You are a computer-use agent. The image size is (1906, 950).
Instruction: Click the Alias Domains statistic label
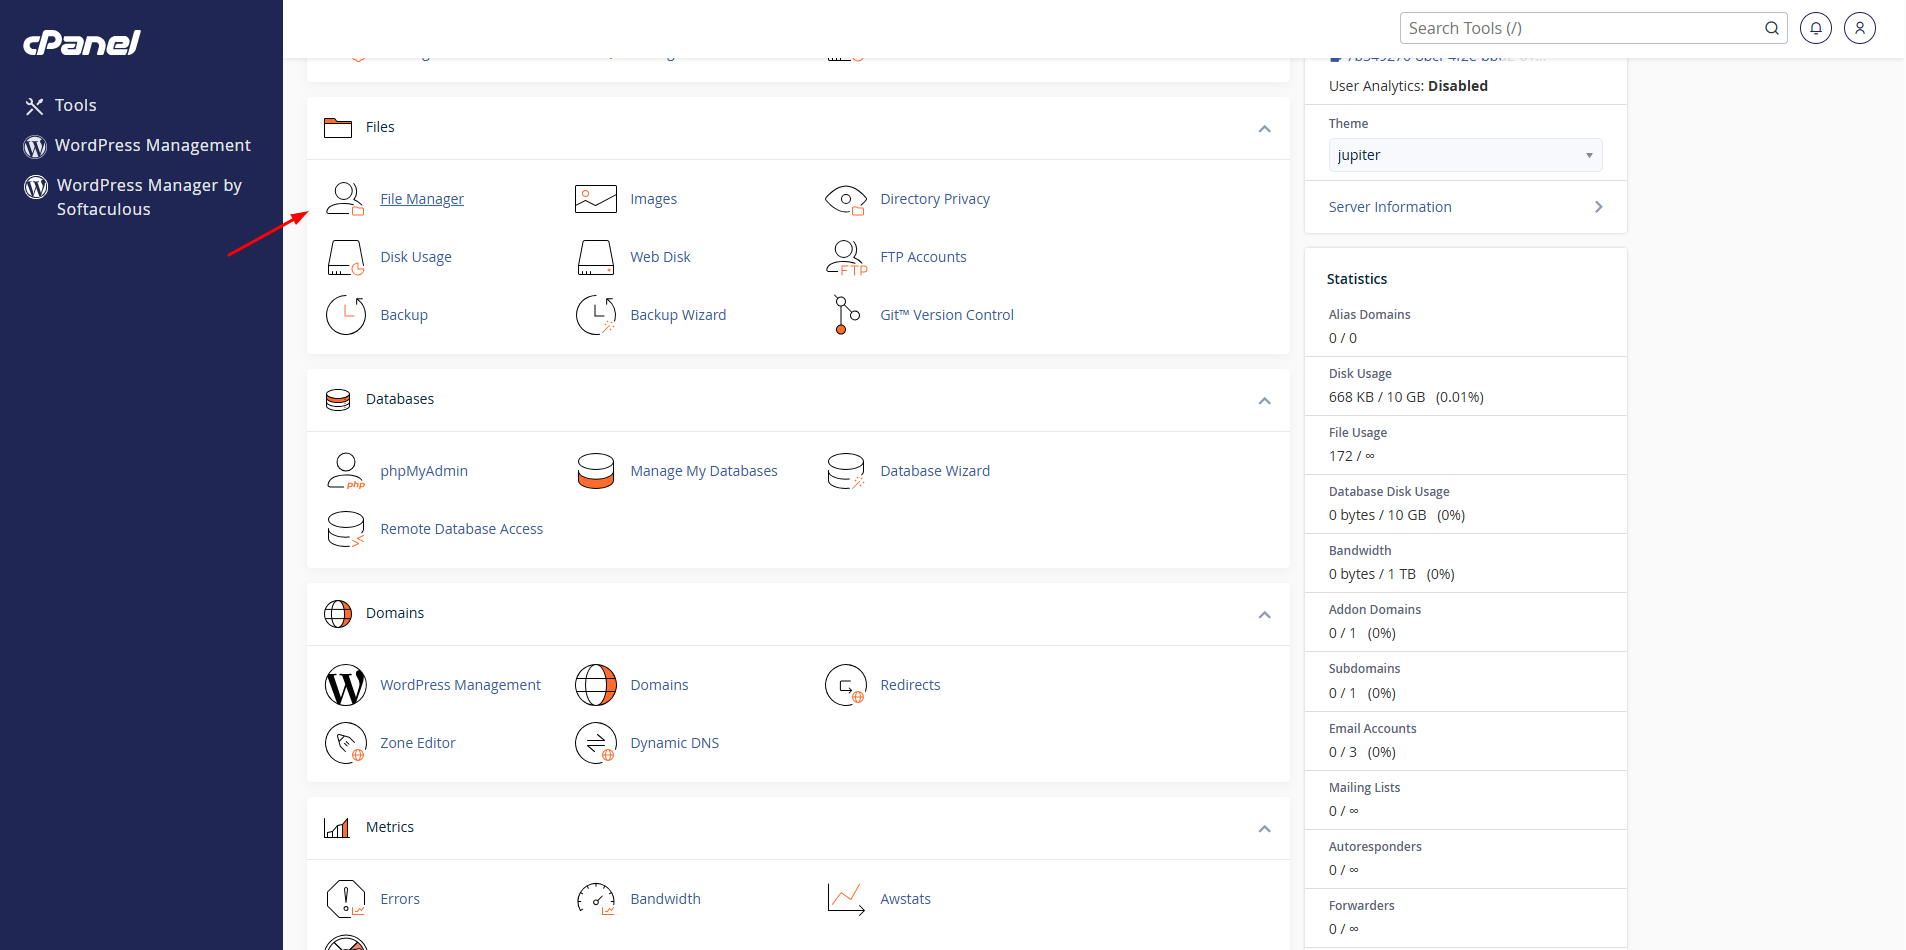point(1370,314)
